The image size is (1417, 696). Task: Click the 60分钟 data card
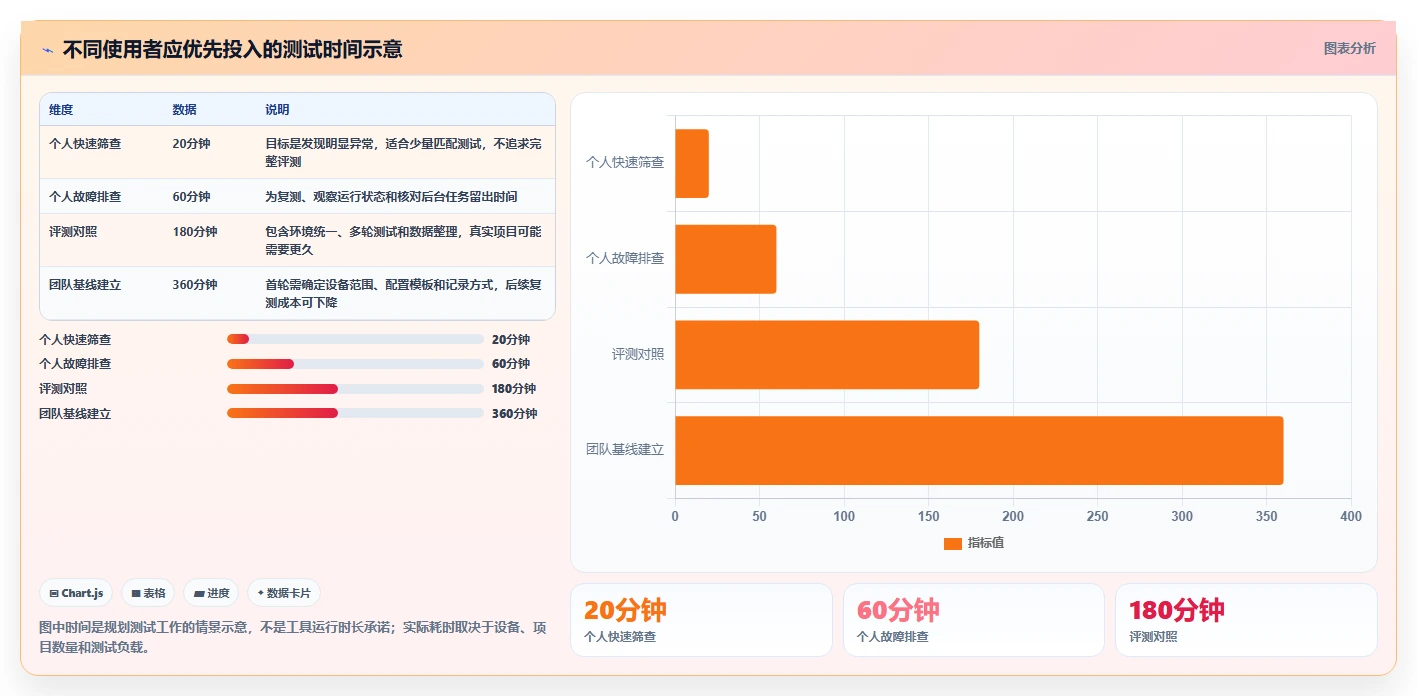pyautogui.click(x=974, y=620)
